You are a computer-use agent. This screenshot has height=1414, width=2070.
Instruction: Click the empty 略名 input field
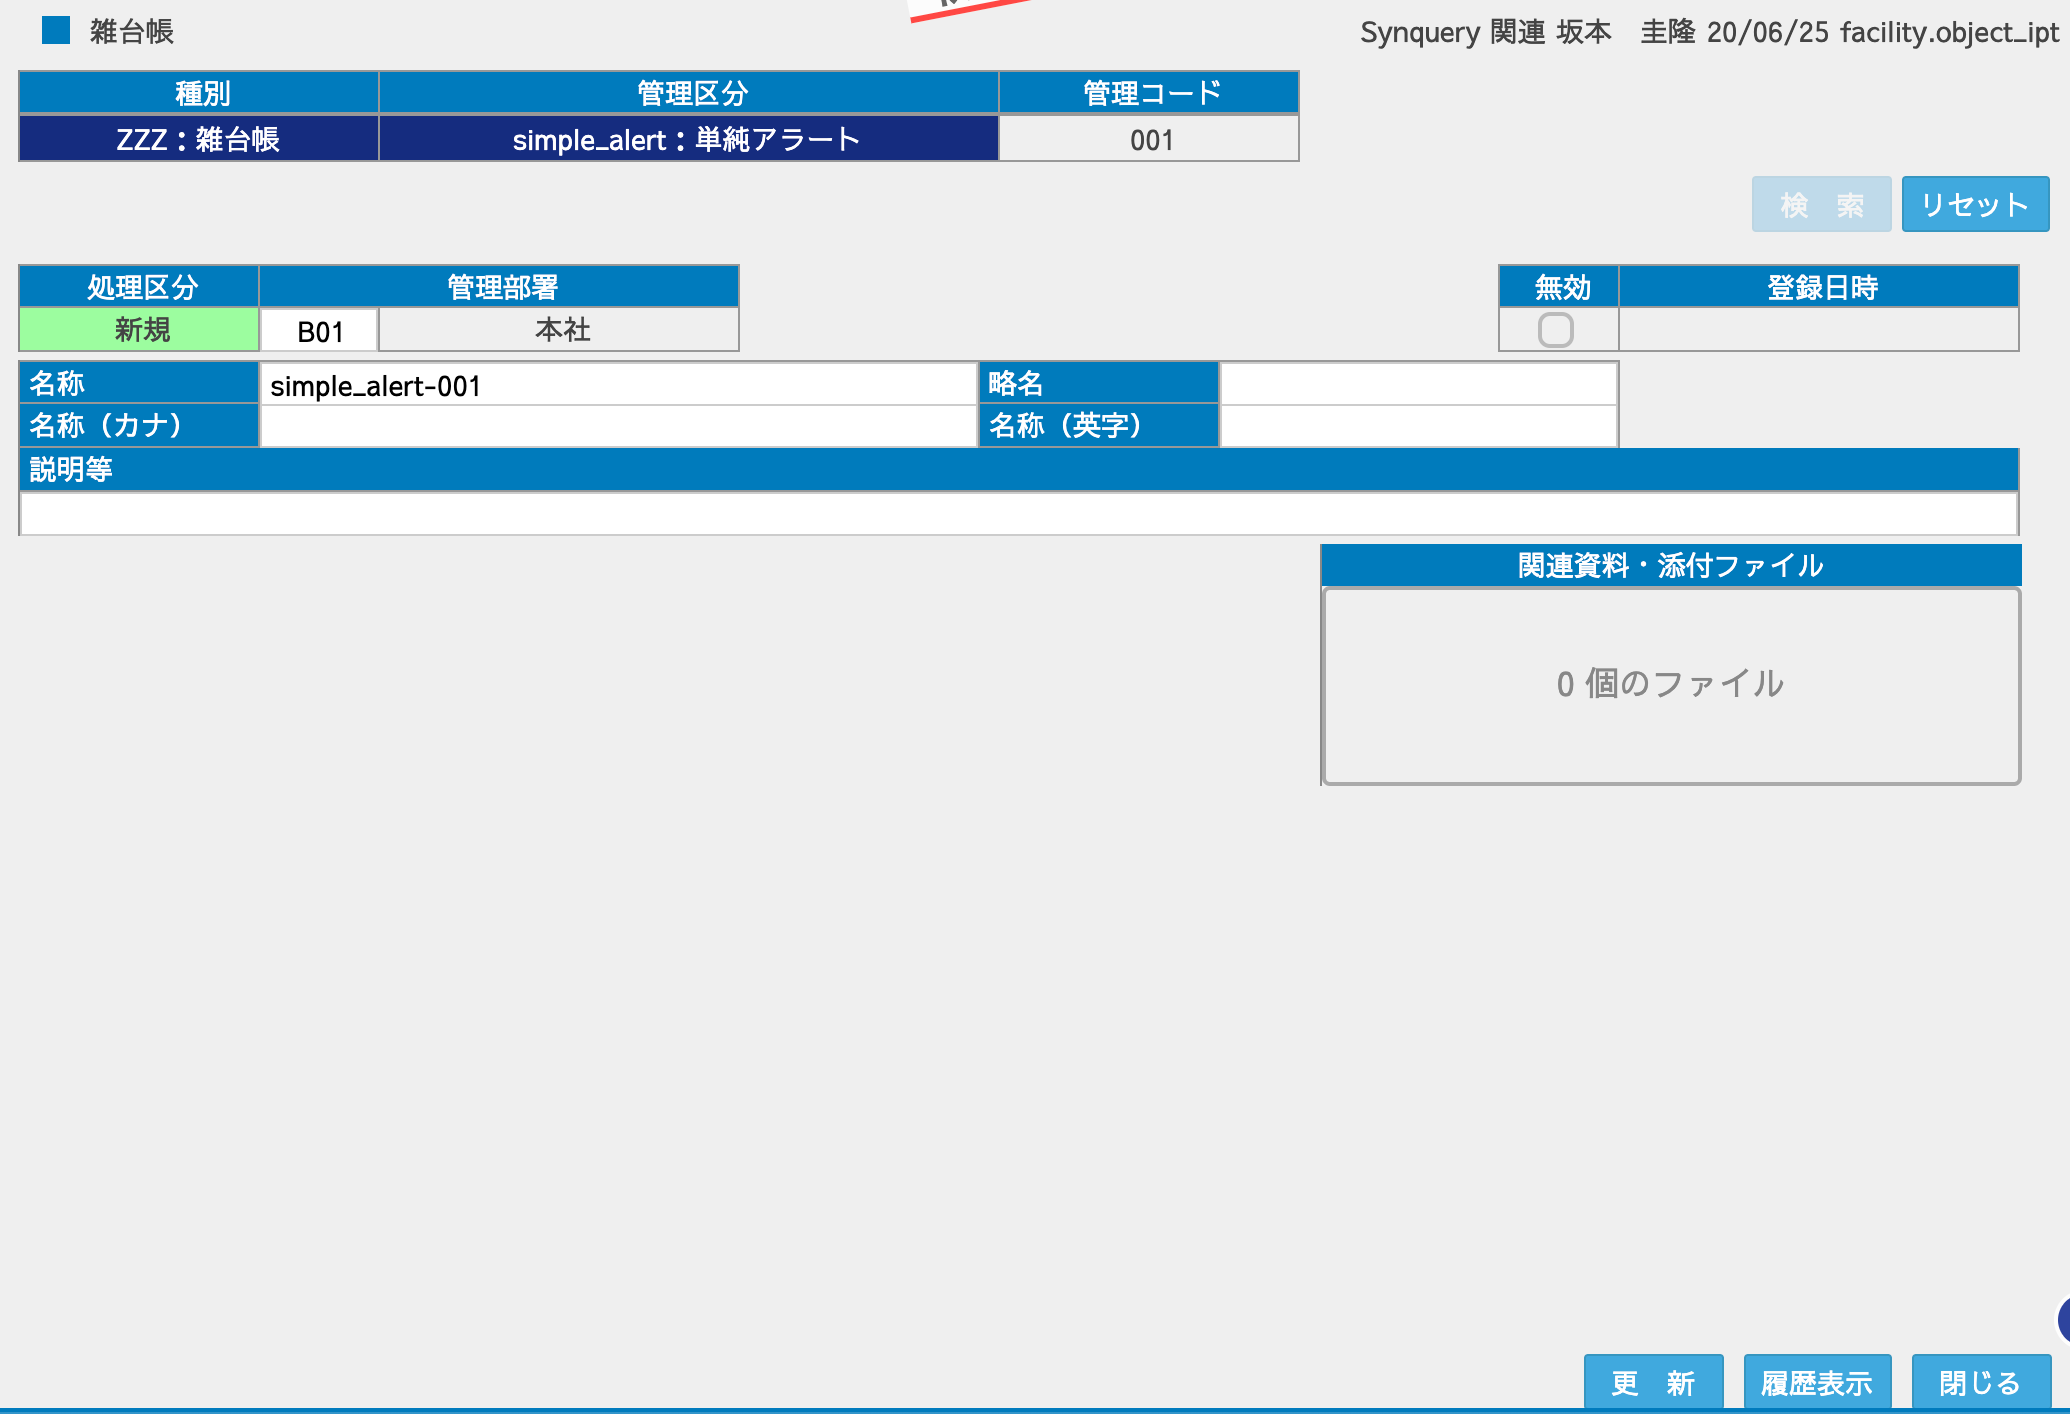pos(1418,385)
